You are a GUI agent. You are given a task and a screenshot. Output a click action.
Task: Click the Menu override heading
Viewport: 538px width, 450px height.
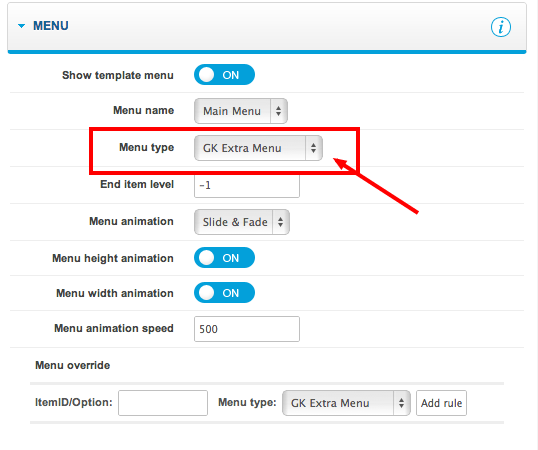pyautogui.click(x=73, y=365)
